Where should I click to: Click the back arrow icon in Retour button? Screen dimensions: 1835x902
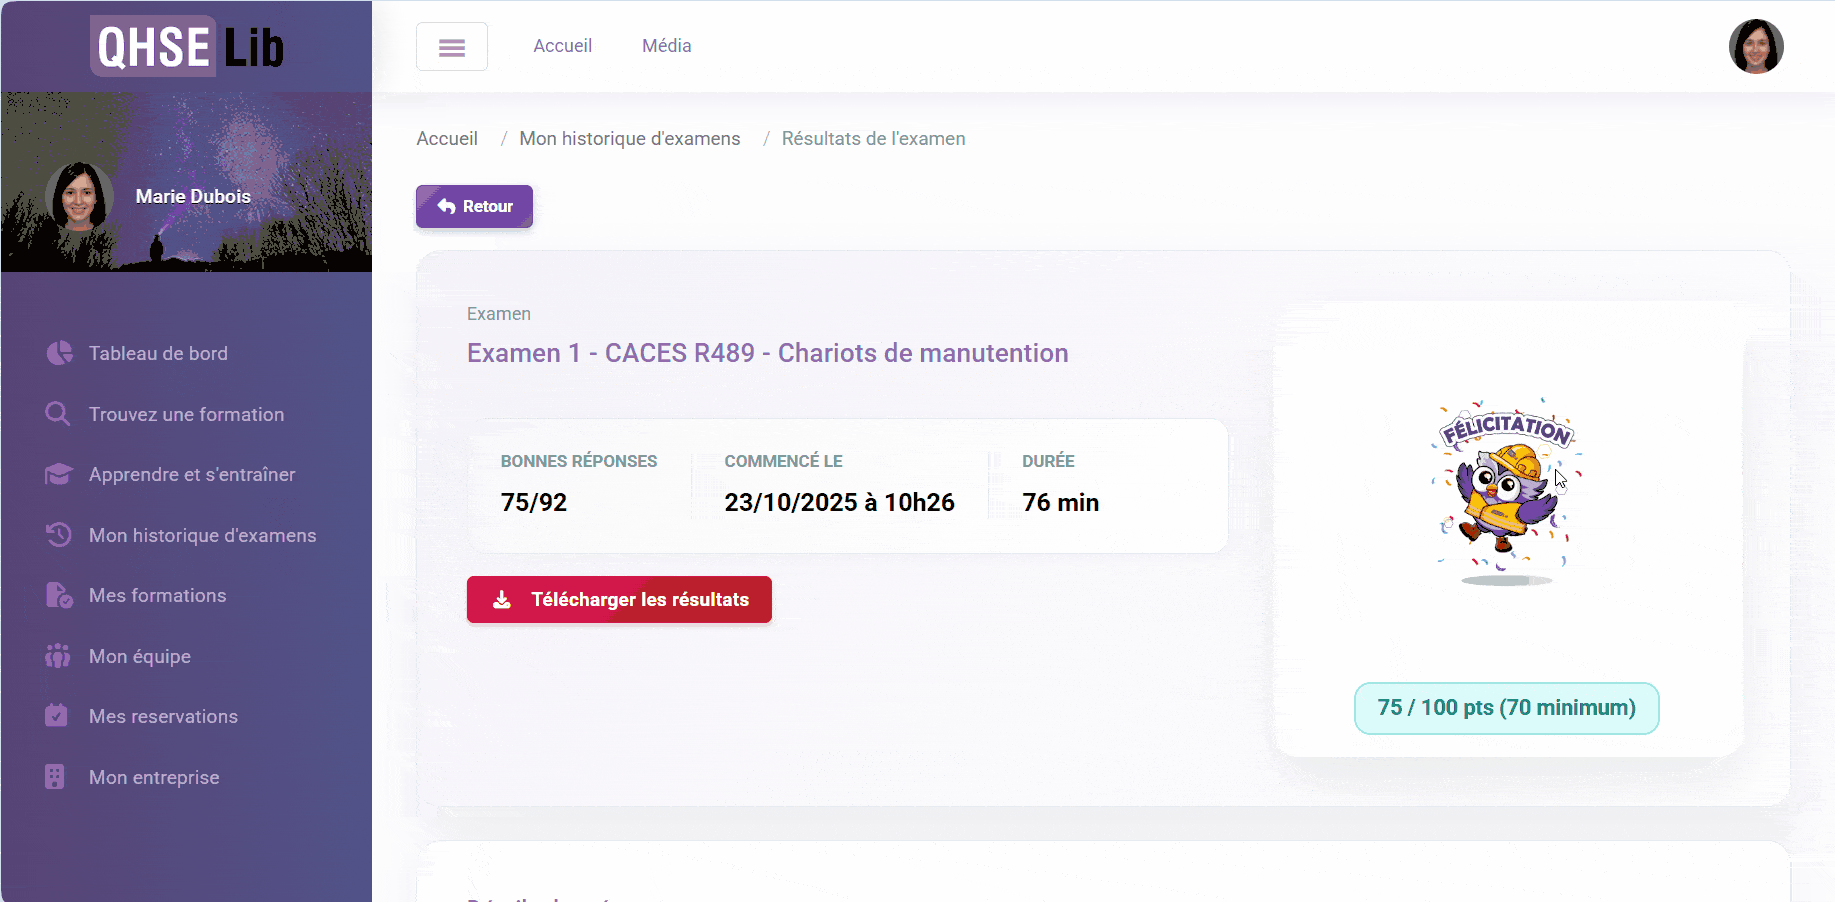[446, 206]
